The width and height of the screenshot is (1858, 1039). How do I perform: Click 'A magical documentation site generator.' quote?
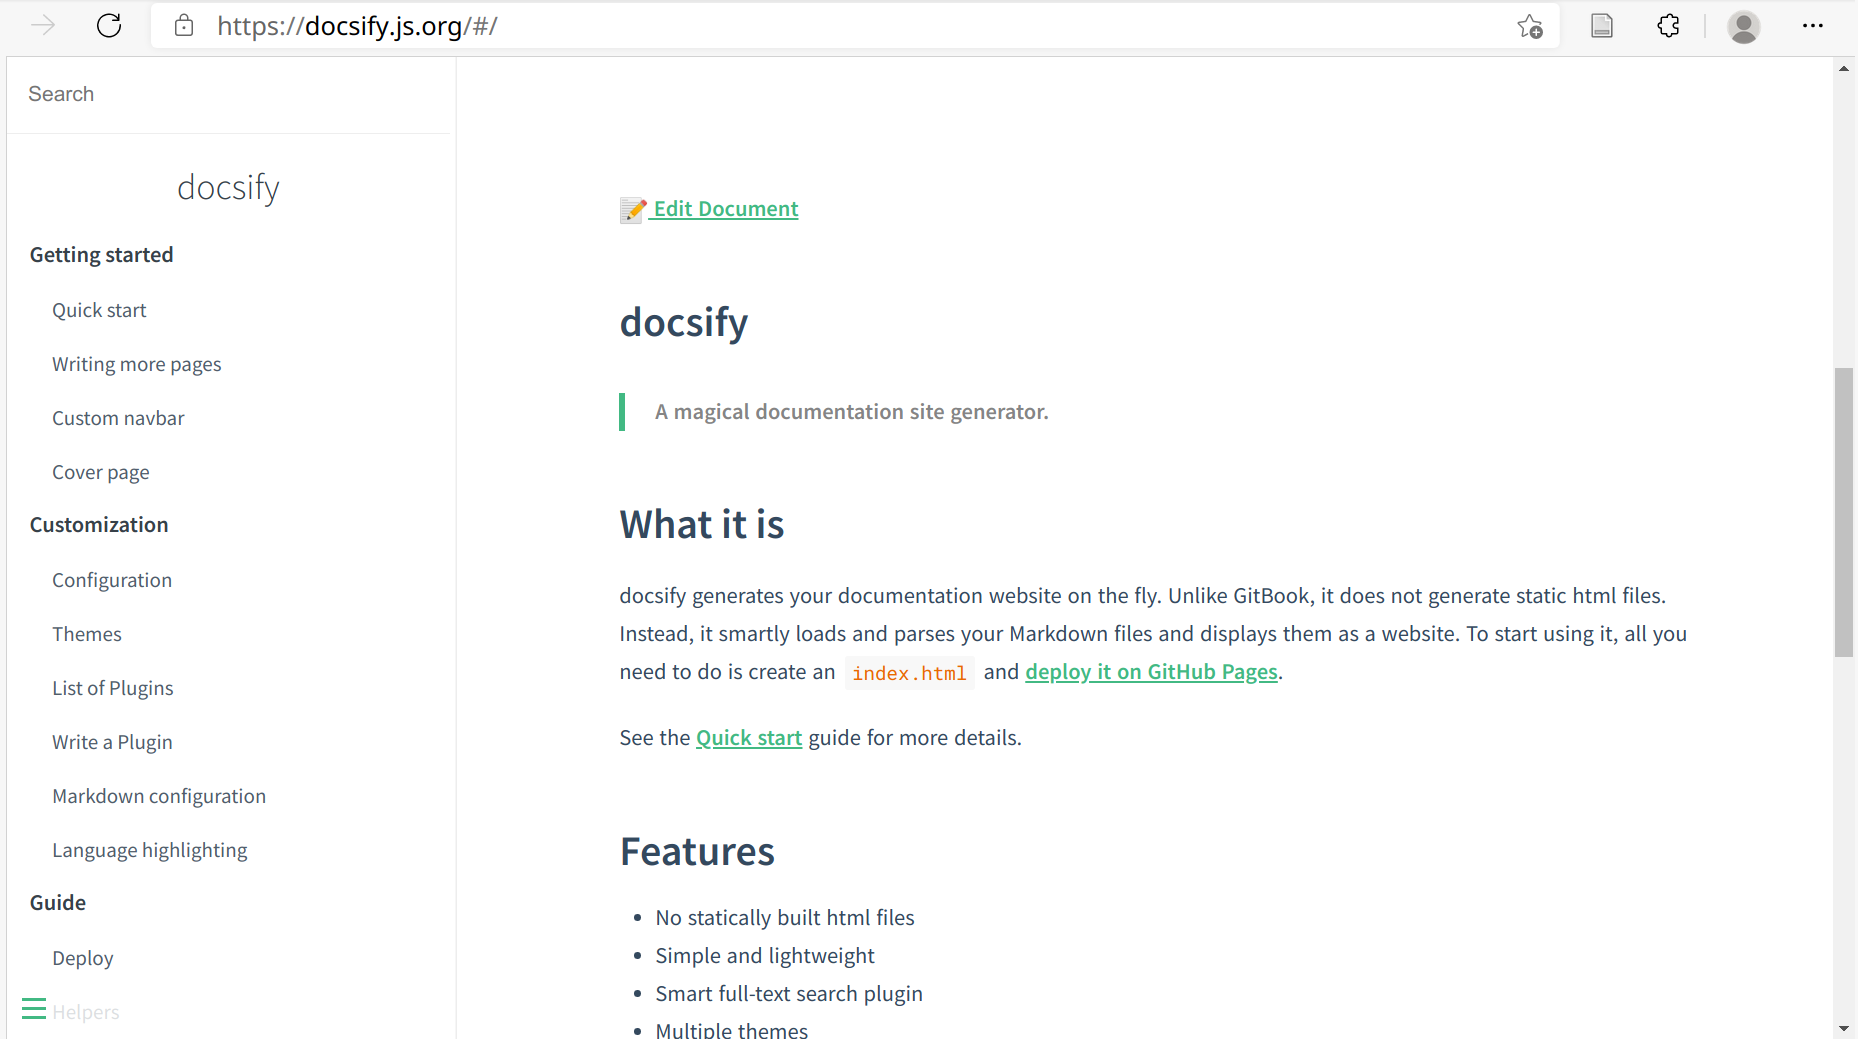tap(852, 412)
